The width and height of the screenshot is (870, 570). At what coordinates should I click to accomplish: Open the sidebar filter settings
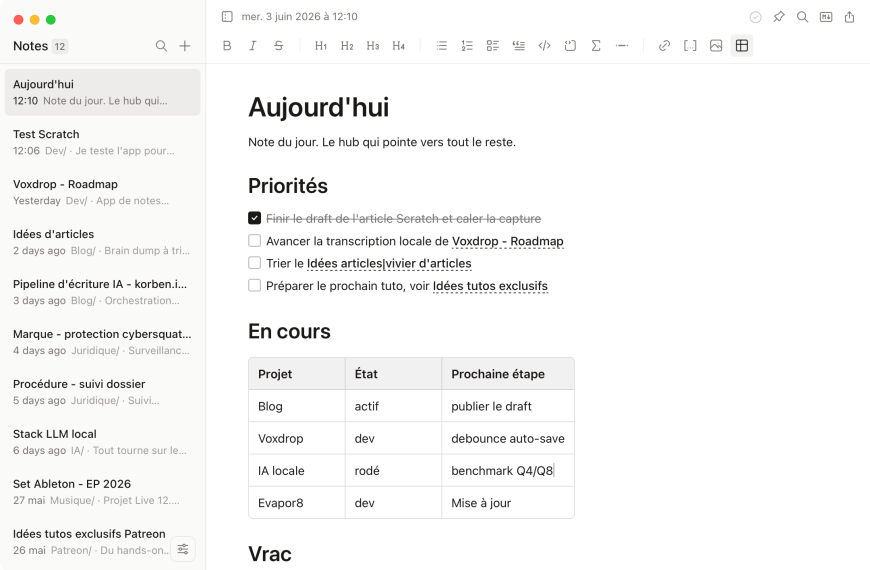(183, 549)
